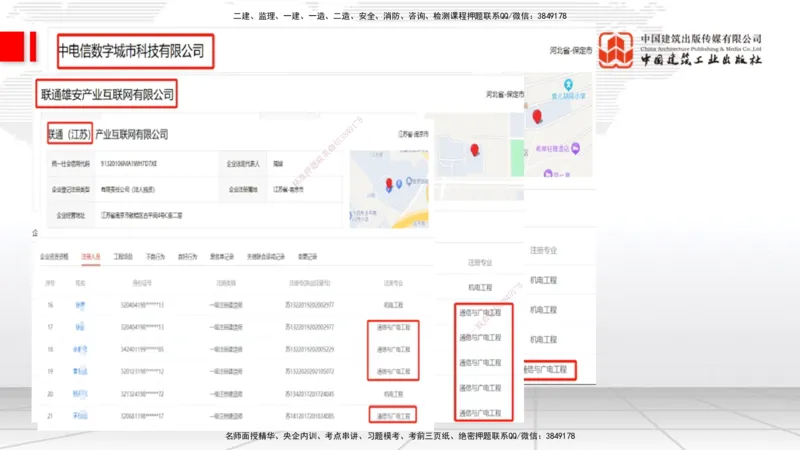Click the red location pin on the 联通（江苏） company map
Viewport: 800px width, 450px height.
[x=389, y=183]
